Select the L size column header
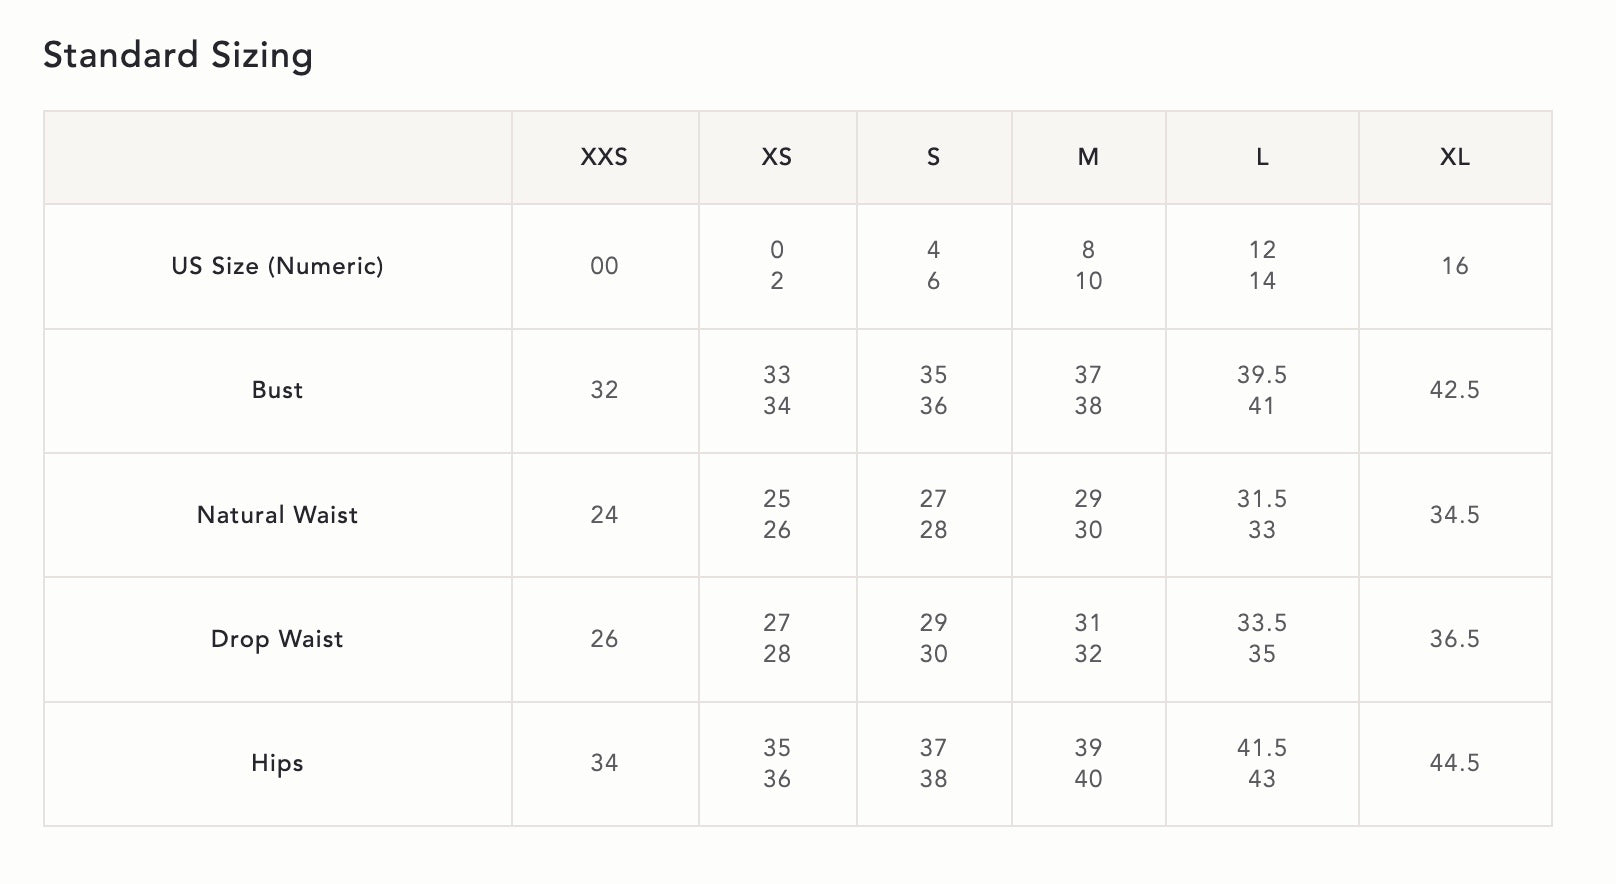The image size is (1616, 884). tap(1262, 157)
